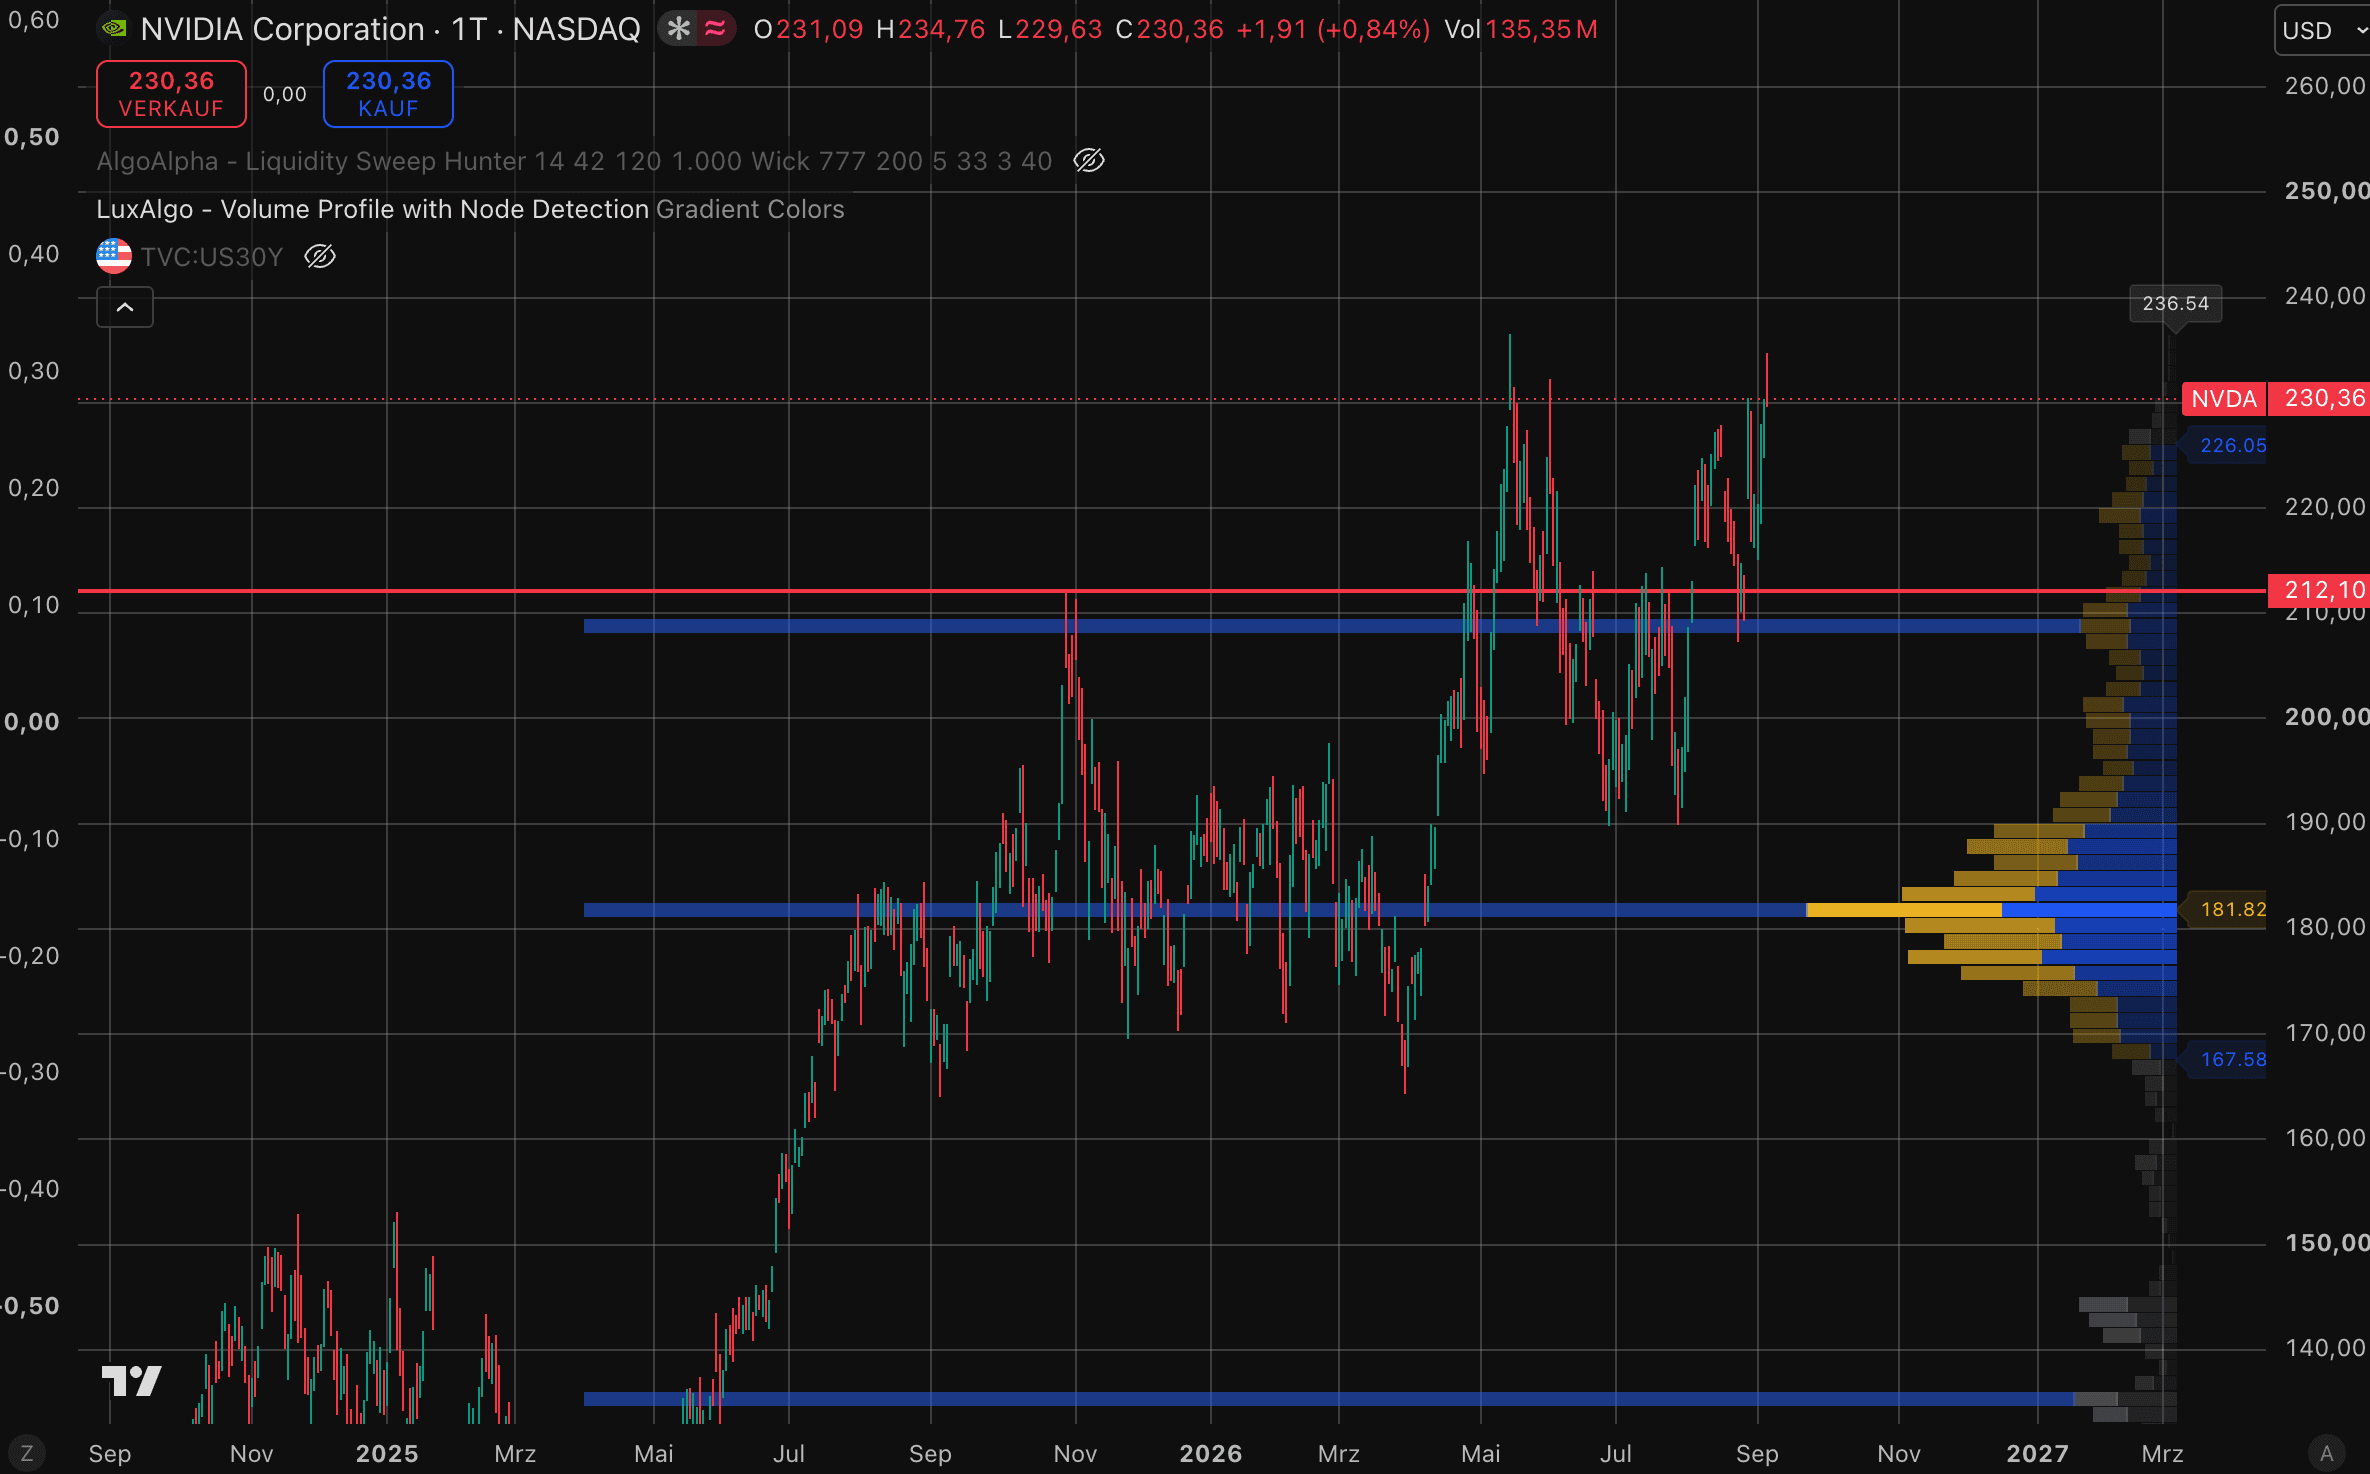Toggle the A auto-scale button at bottom right
2370x1474 pixels.
(2327, 1453)
